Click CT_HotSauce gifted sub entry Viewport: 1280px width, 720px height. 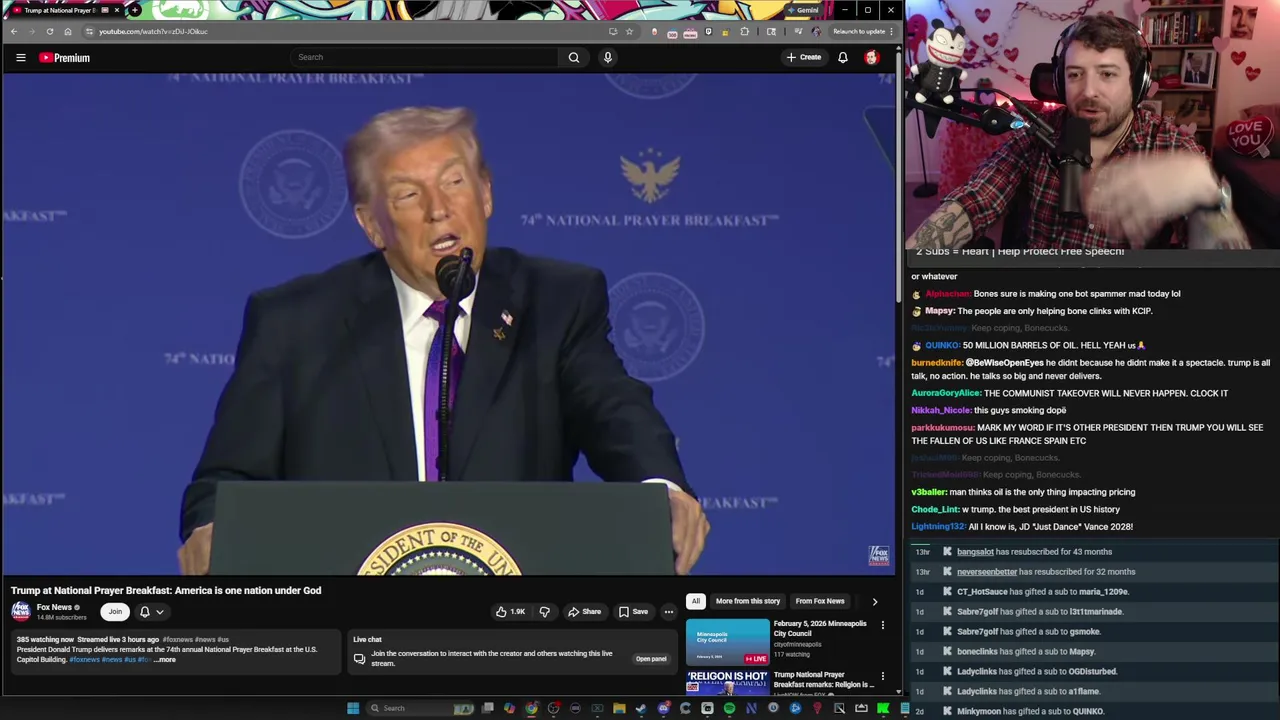pos(1043,592)
